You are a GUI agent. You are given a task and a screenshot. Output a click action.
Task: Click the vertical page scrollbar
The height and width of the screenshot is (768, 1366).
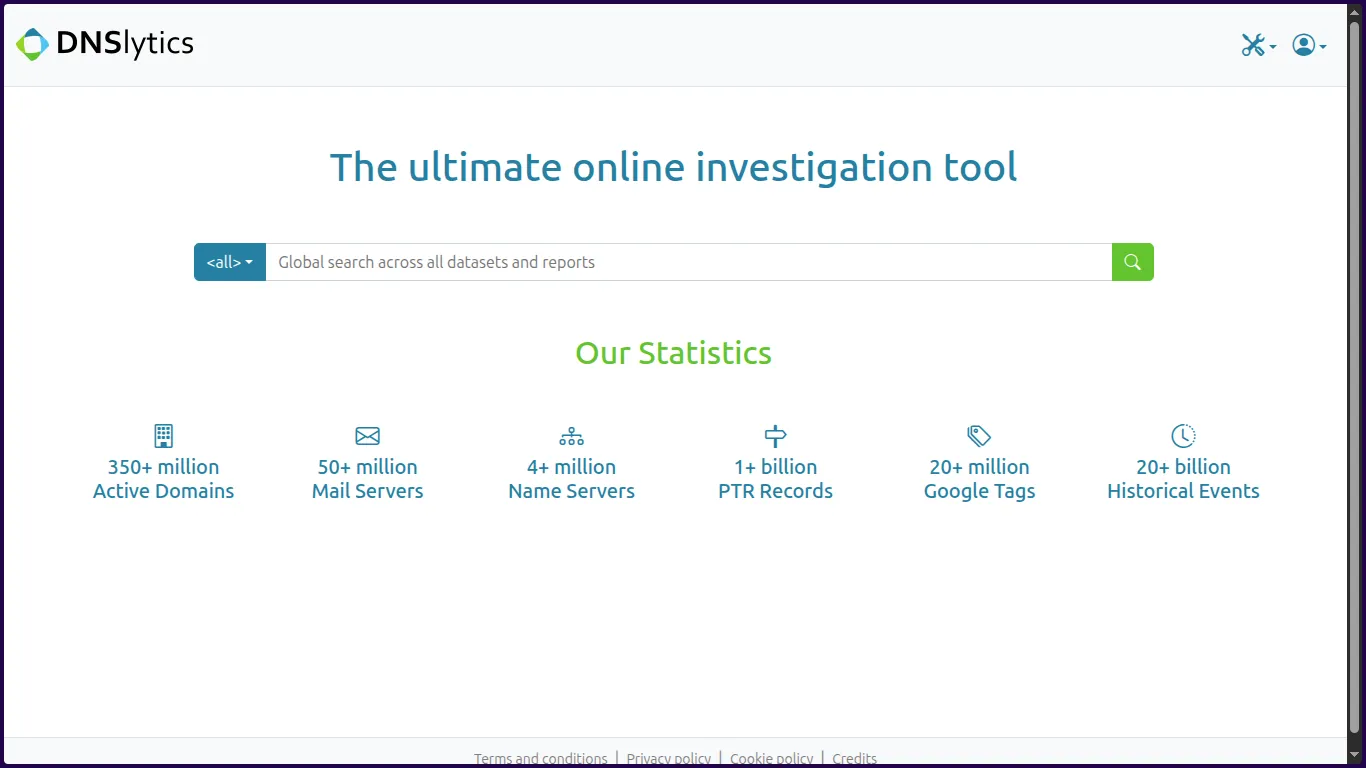pyautogui.click(x=1355, y=380)
